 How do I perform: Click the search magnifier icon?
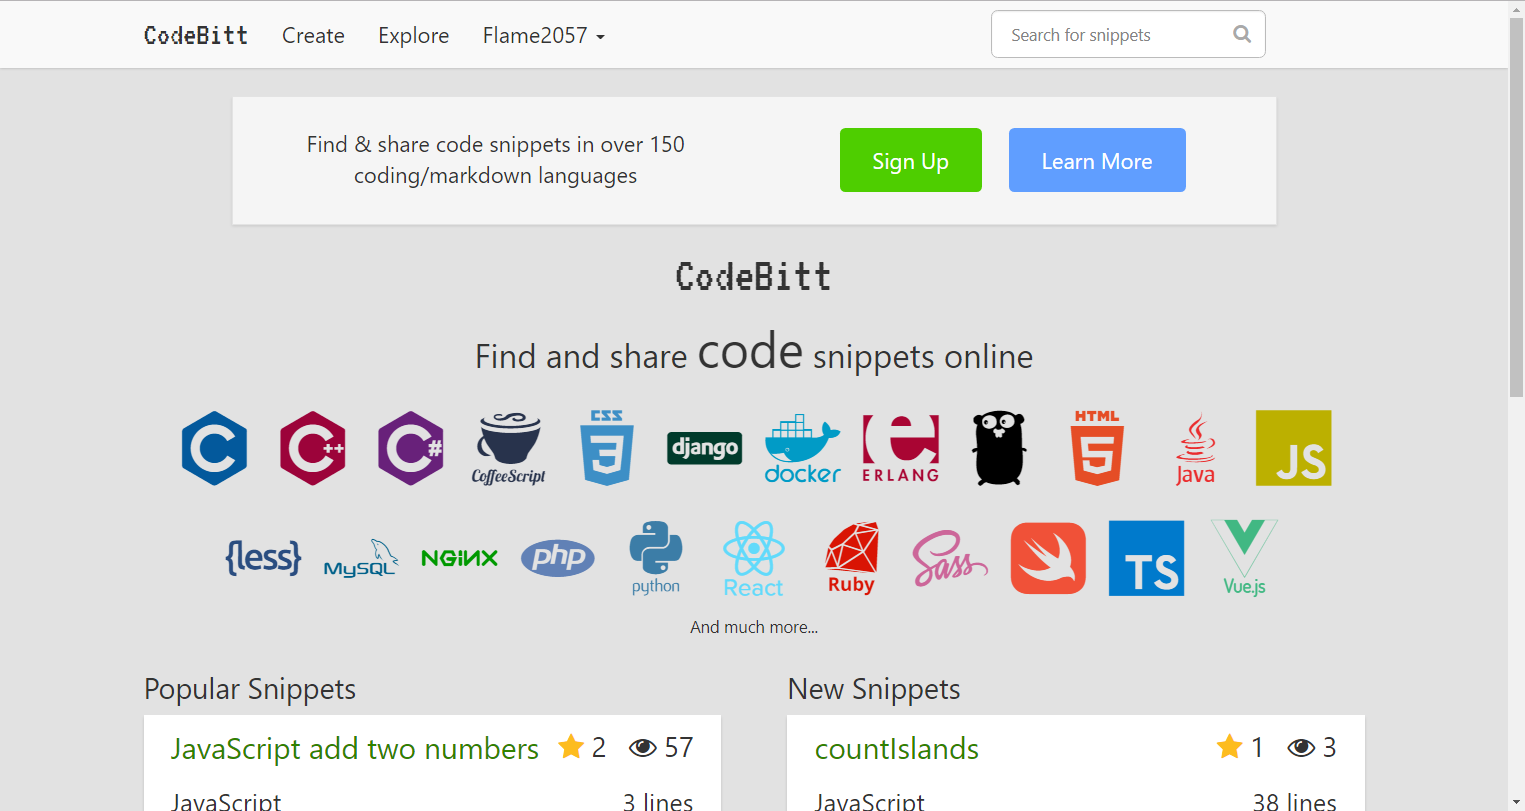tap(1242, 34)
